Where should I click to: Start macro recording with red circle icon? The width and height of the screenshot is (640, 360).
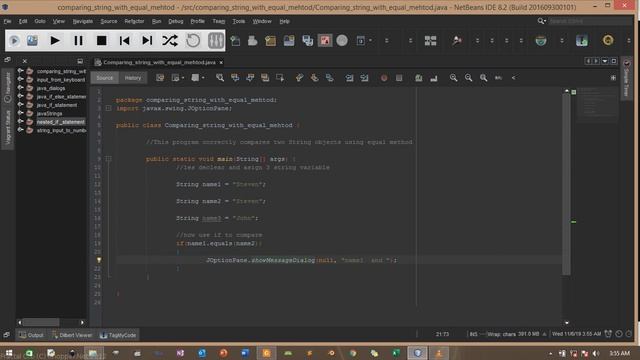click(x=384, y=78)
